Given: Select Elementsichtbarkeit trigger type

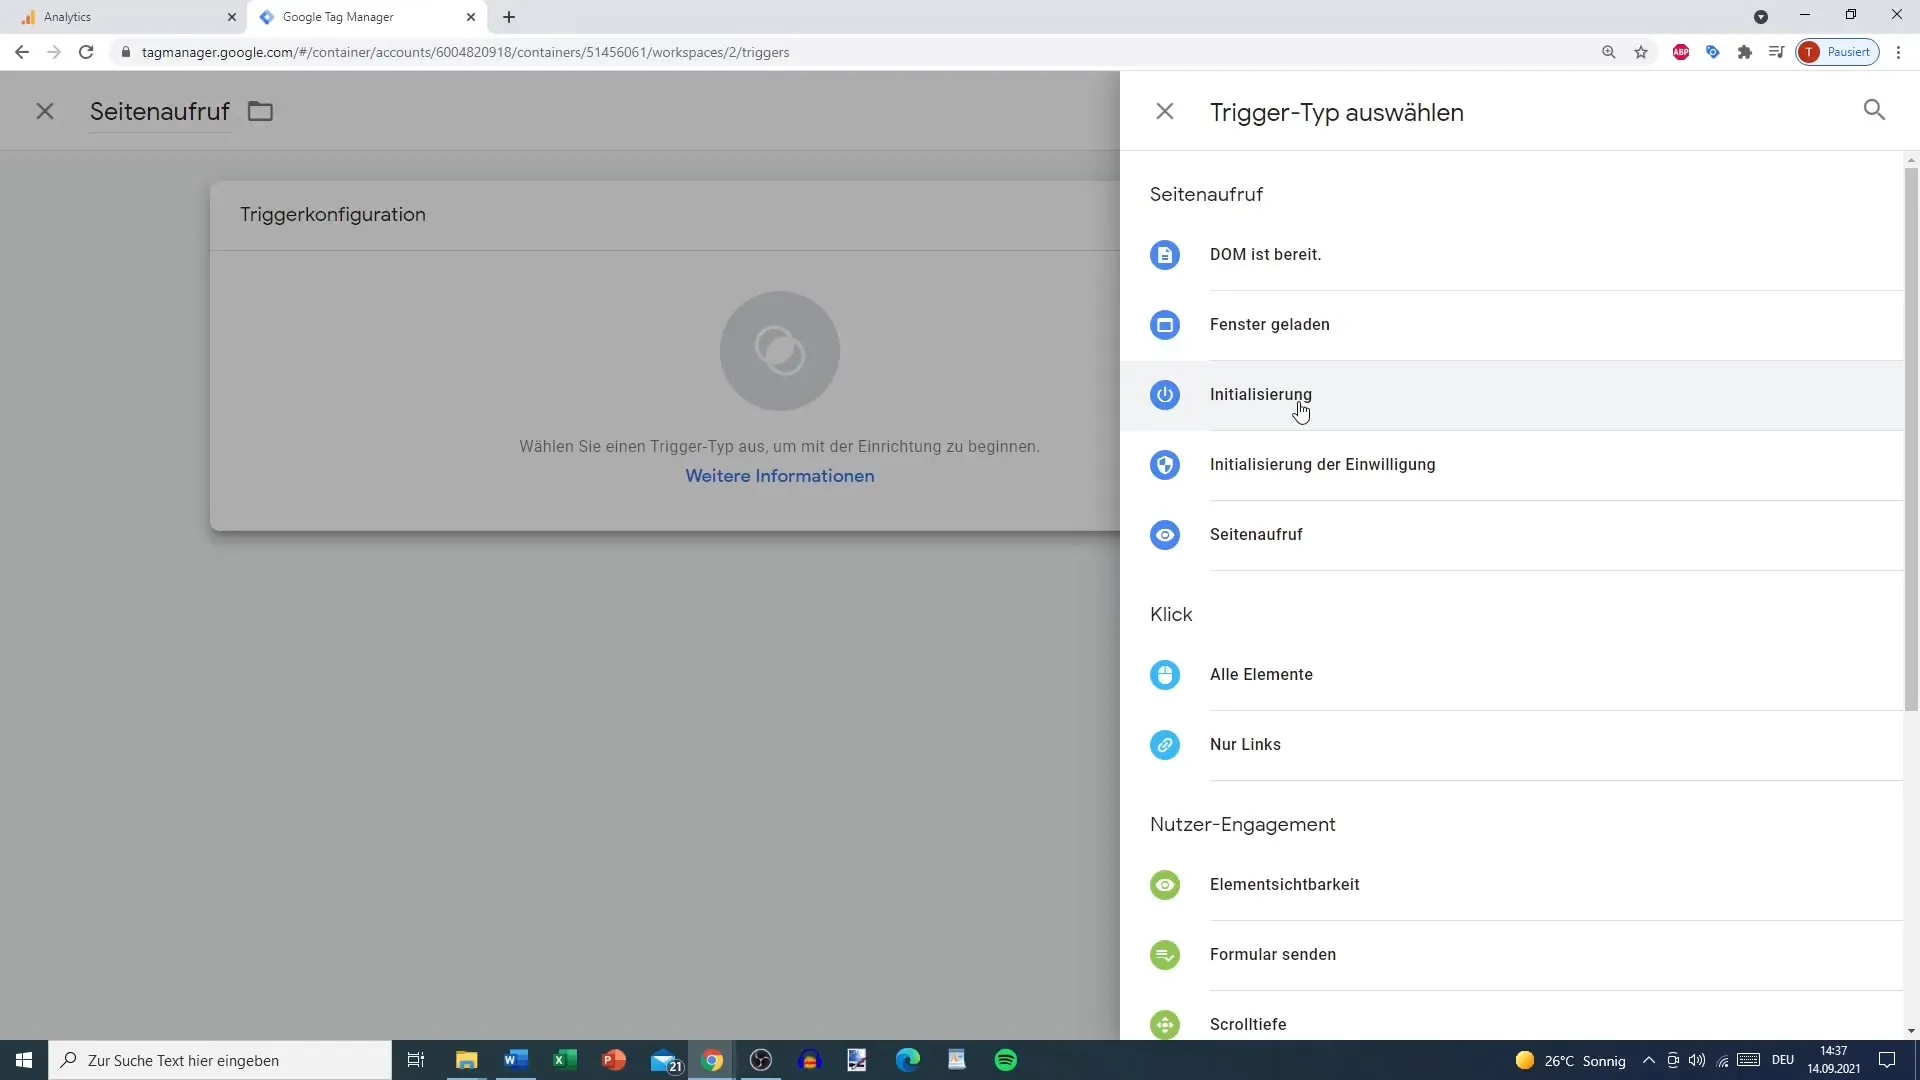Looking at the screenshot, I should [x=1511, y=885].
